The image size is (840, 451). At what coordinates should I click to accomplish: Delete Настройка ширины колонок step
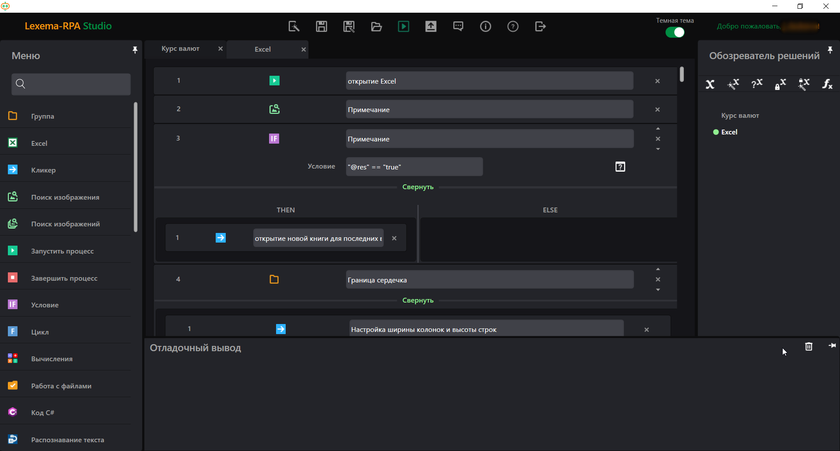[x=647, y=329]
